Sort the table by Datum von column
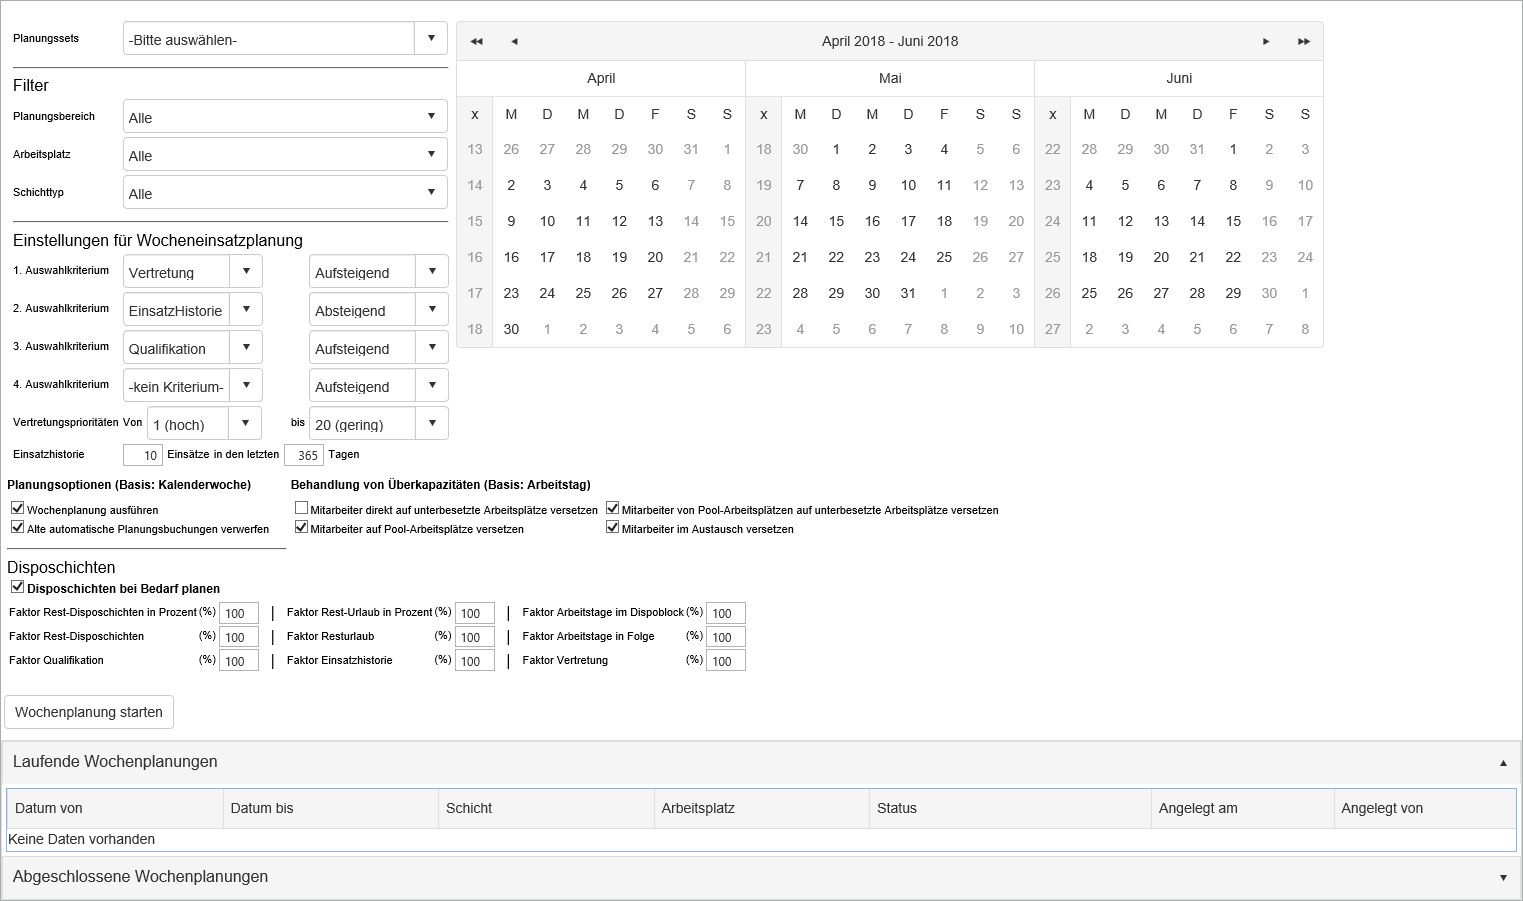The width and height of the screenshot is (1523, 901). tap(115, 808)
